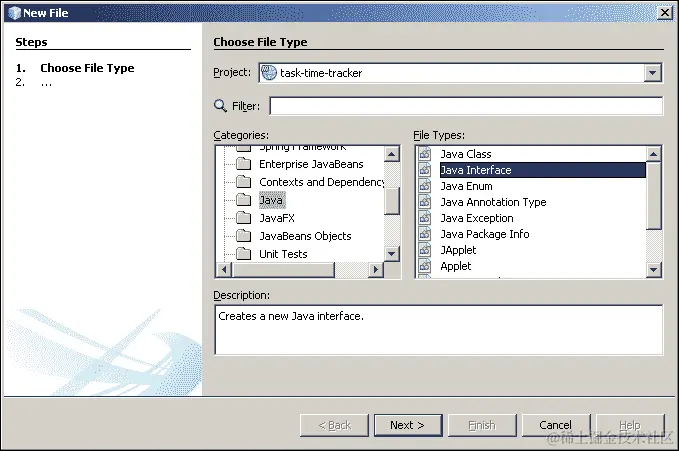Select the Java category
This screenshot has height=451, width=679.
tap(272, 200)
